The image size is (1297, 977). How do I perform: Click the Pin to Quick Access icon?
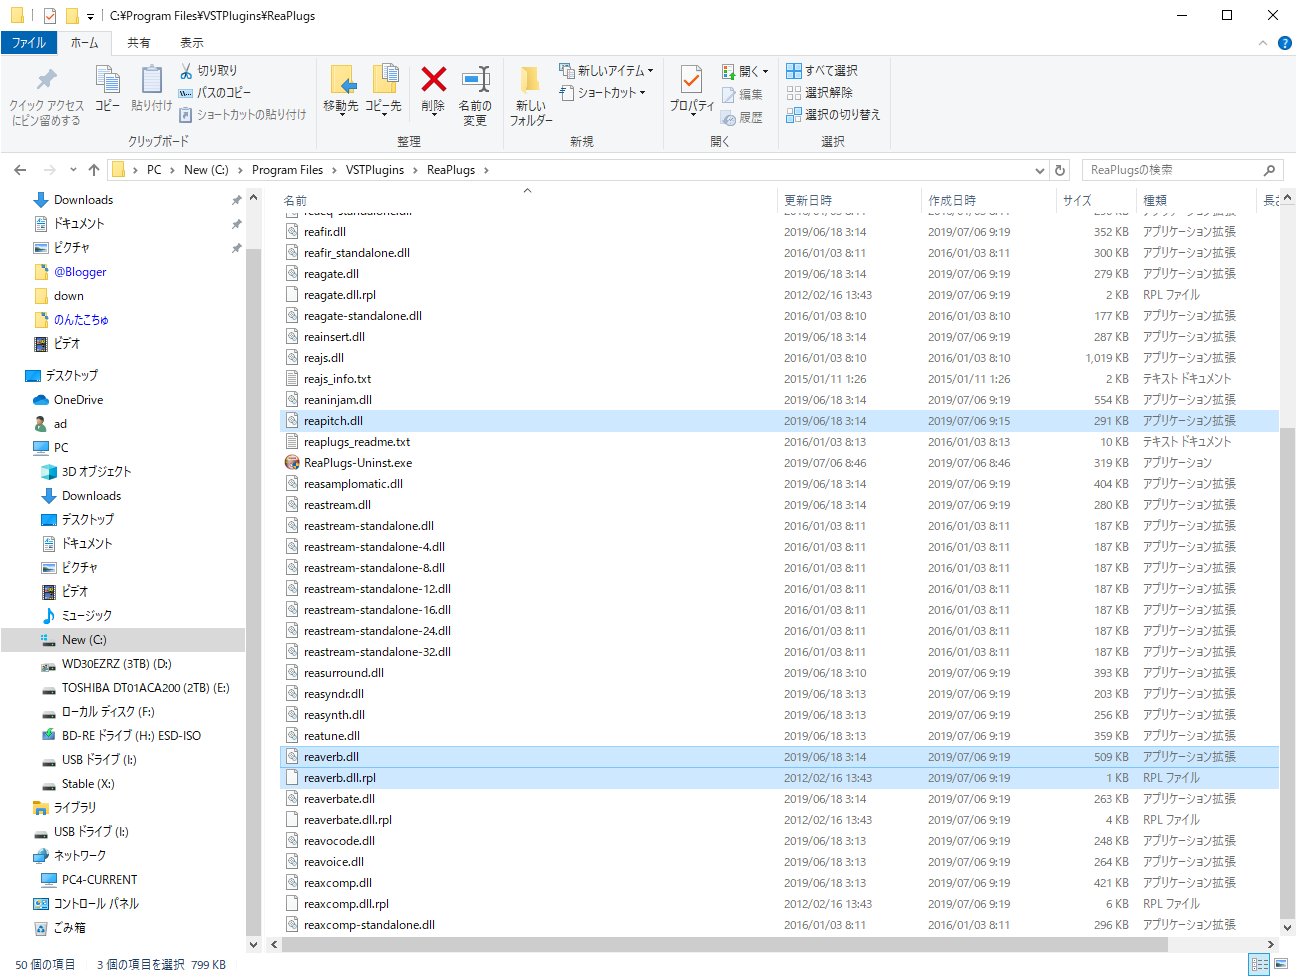pyautogui.click(x=46, y=80)
